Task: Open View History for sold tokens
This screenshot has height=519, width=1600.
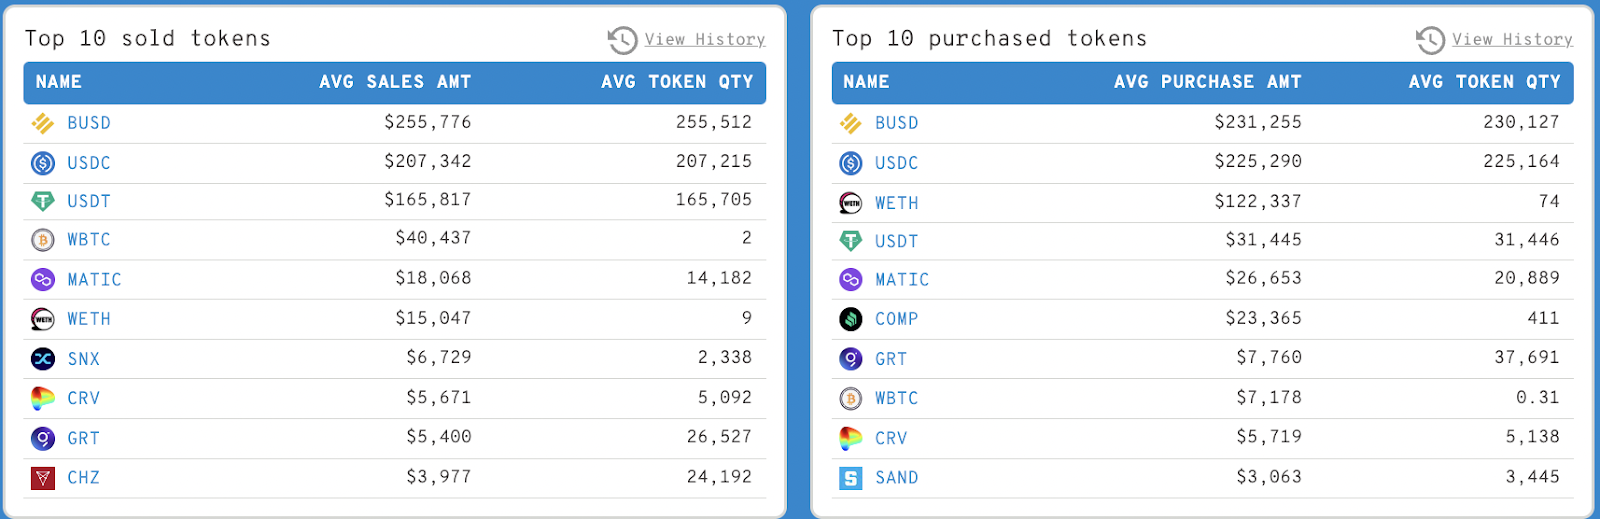Action: 705,39
